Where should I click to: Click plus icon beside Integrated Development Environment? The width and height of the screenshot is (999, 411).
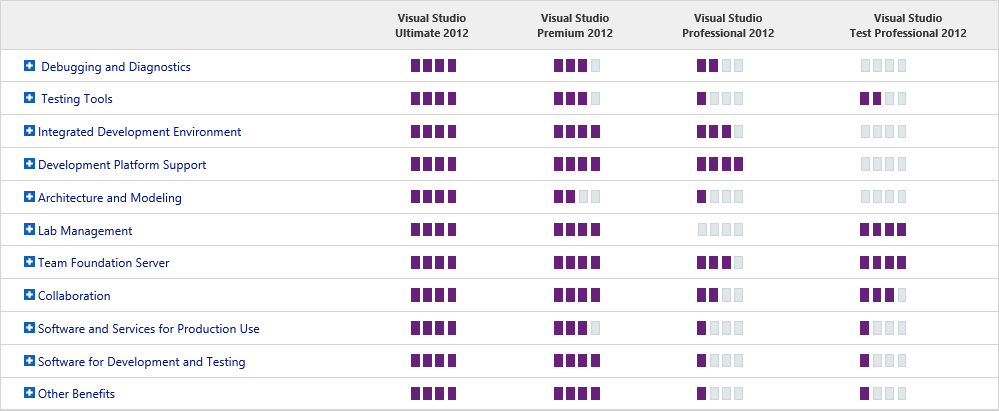pos(29,131)
